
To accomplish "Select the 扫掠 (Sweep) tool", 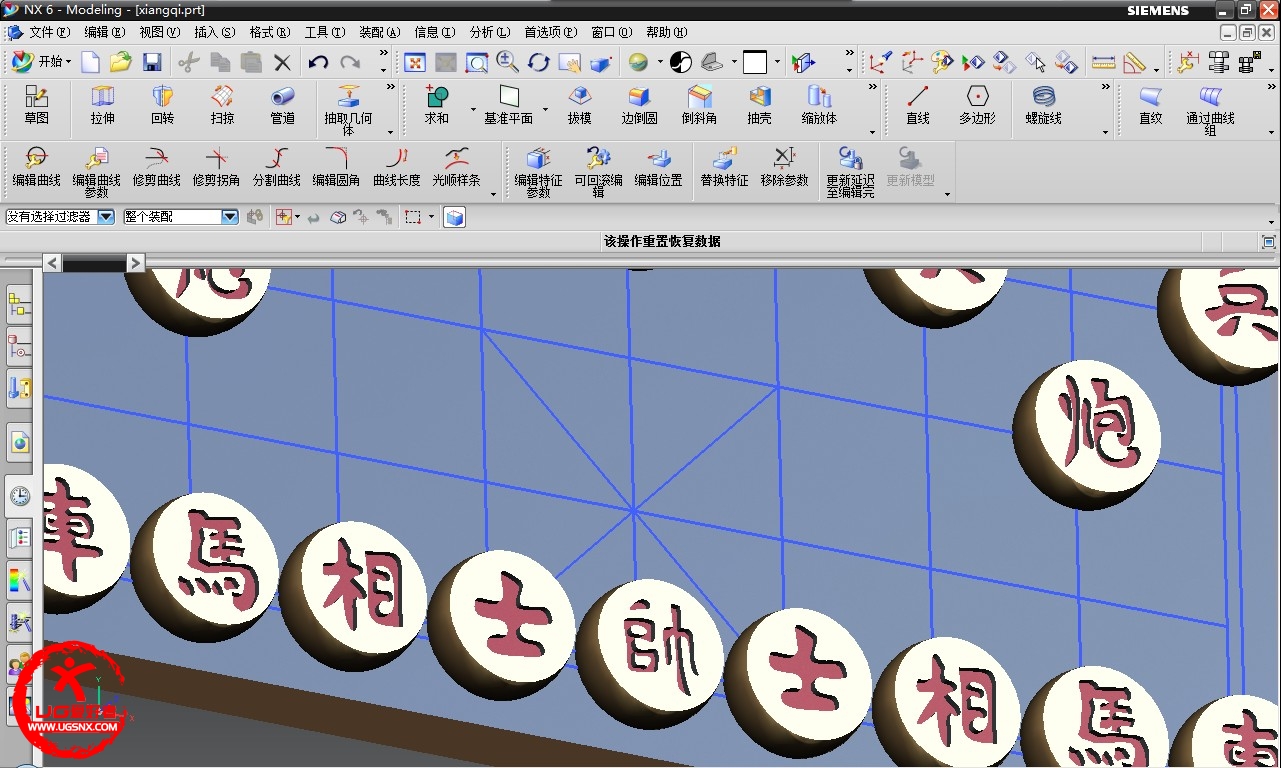I will click(x=222, y=106).
